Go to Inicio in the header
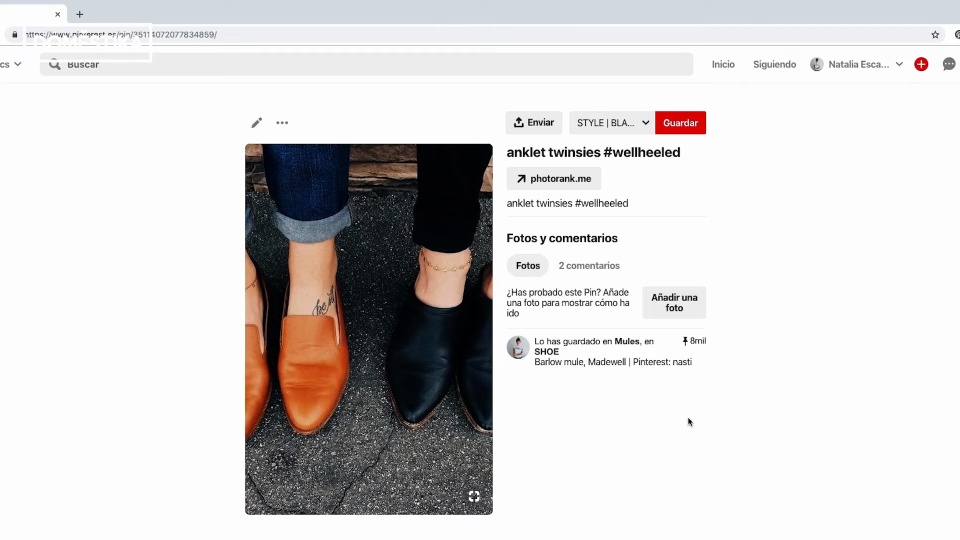 723,64
